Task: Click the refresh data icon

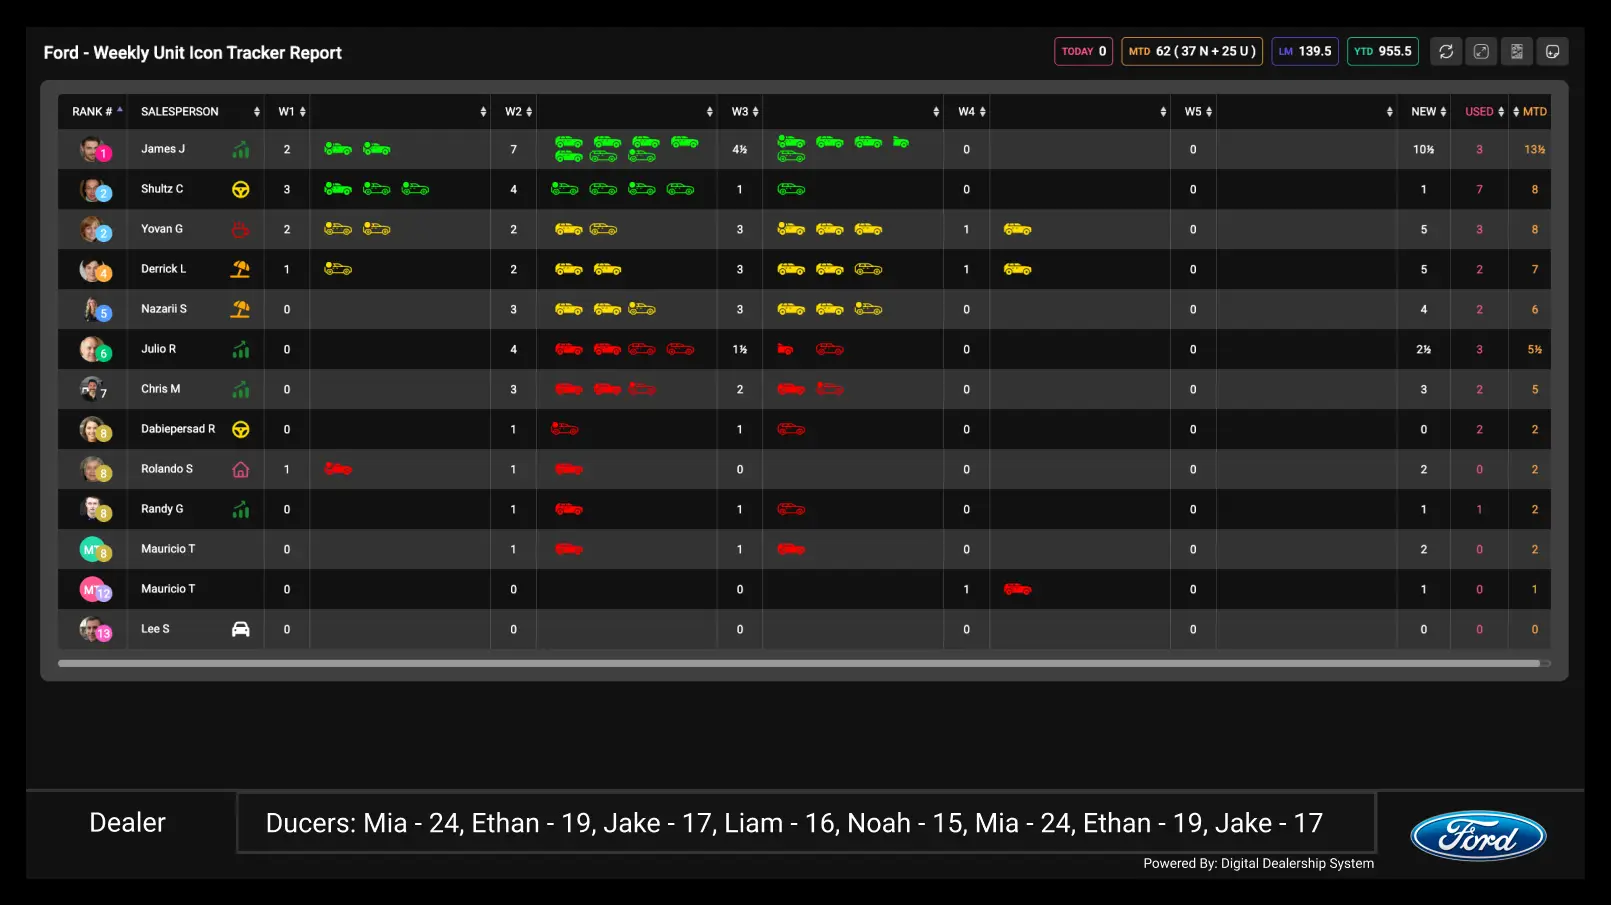Action: (x=1446, y=51)
